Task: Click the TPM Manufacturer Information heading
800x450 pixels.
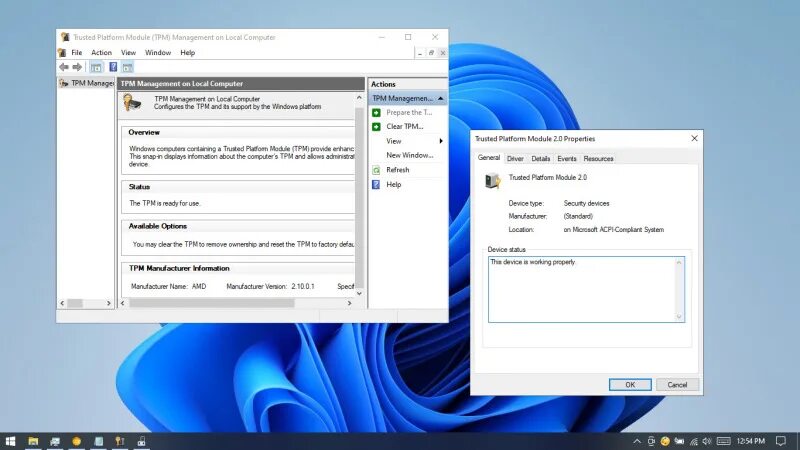Action: tap(179, 268)
